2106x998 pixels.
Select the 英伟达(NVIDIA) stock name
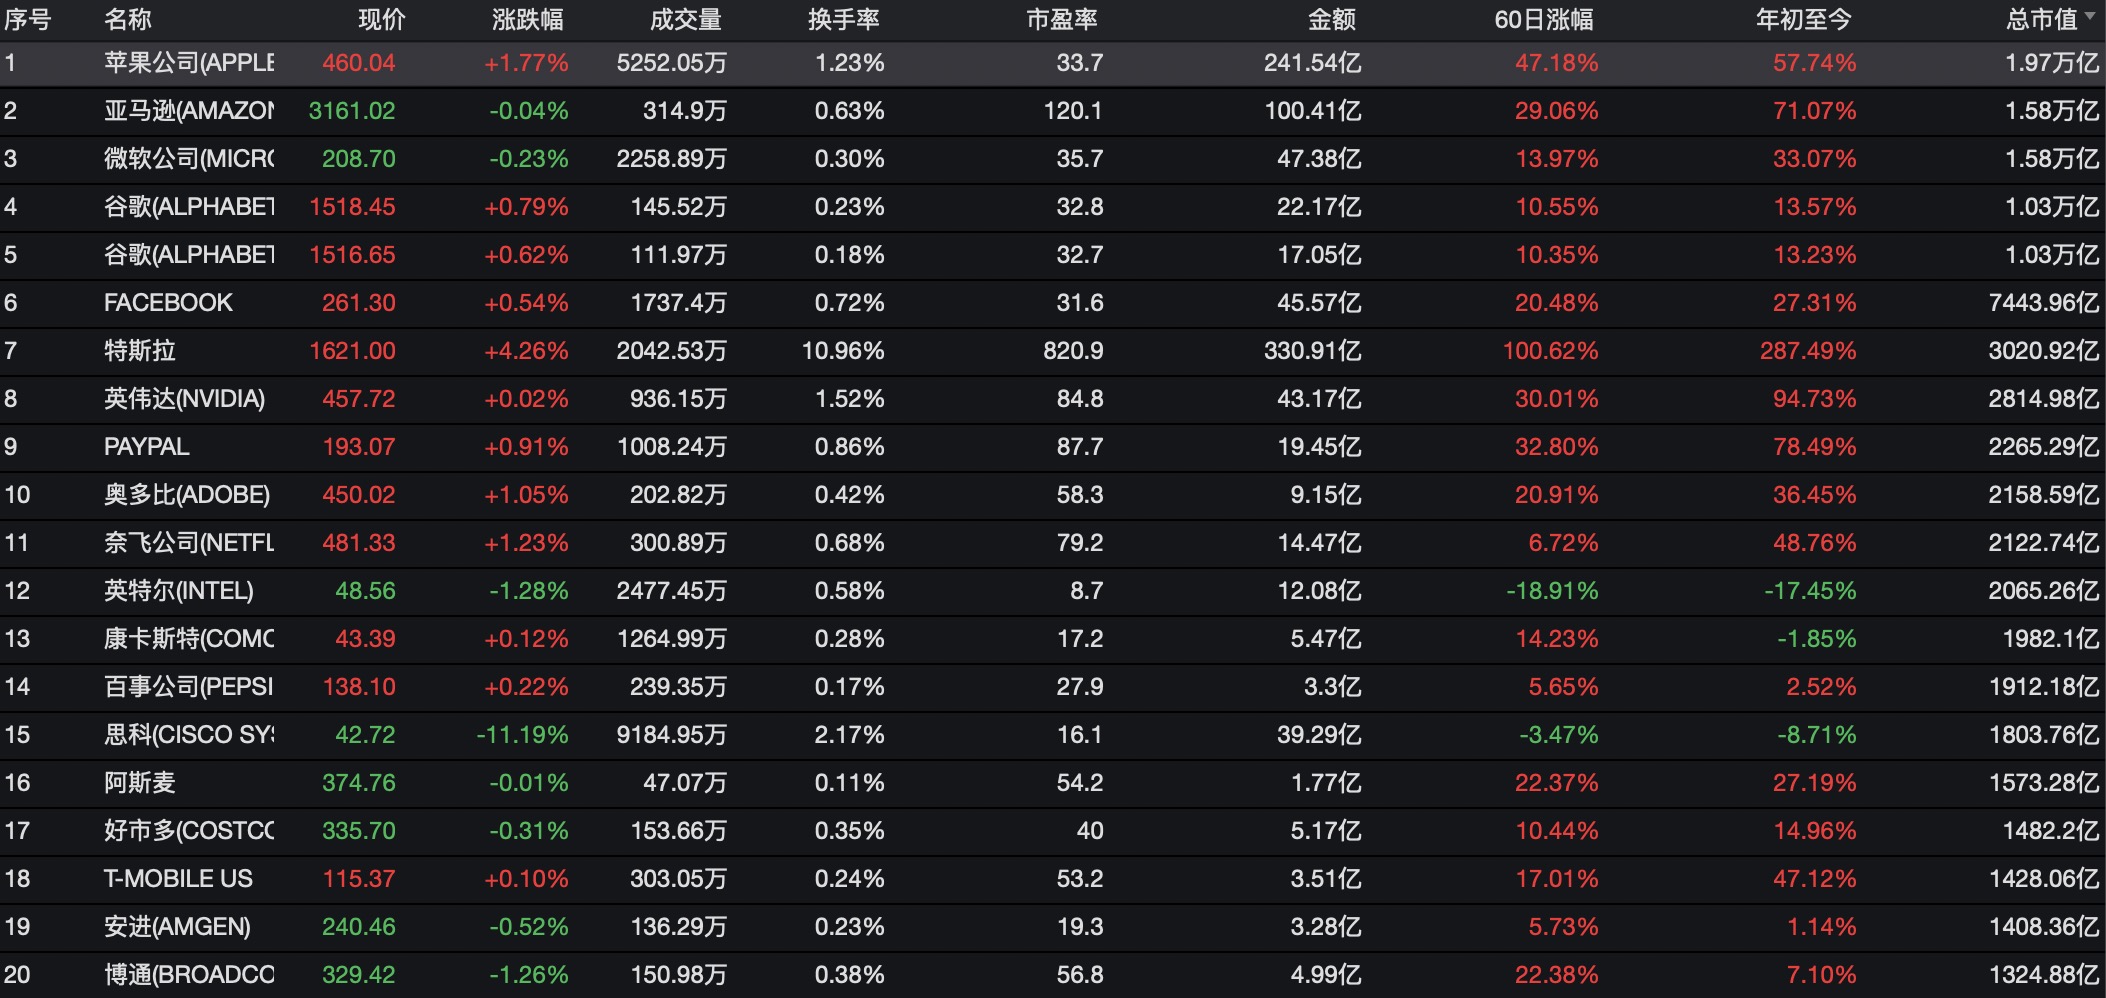[185, 399]
